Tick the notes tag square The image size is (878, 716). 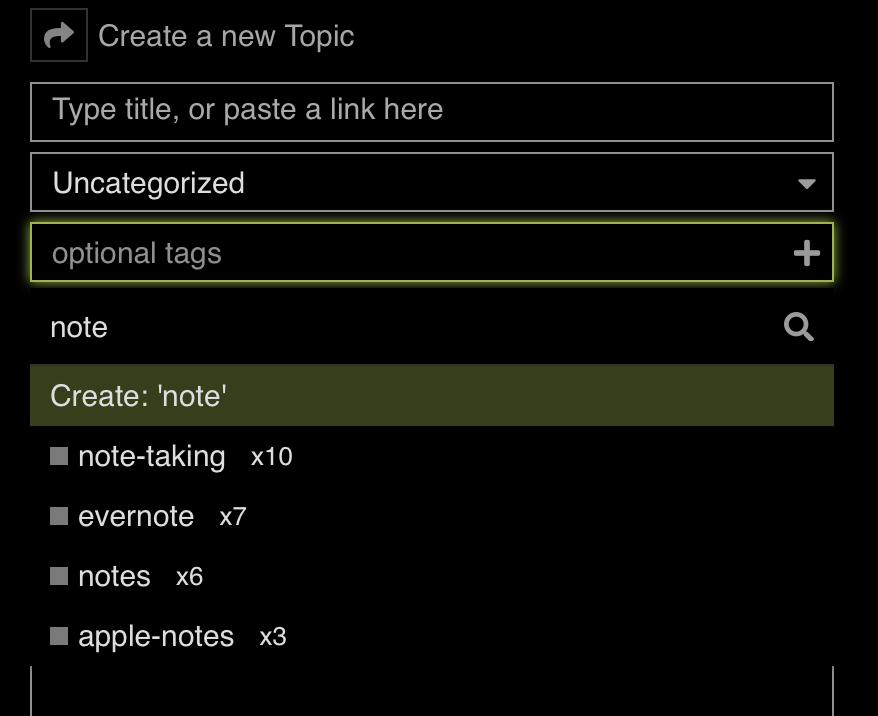[x=59, y=576]
